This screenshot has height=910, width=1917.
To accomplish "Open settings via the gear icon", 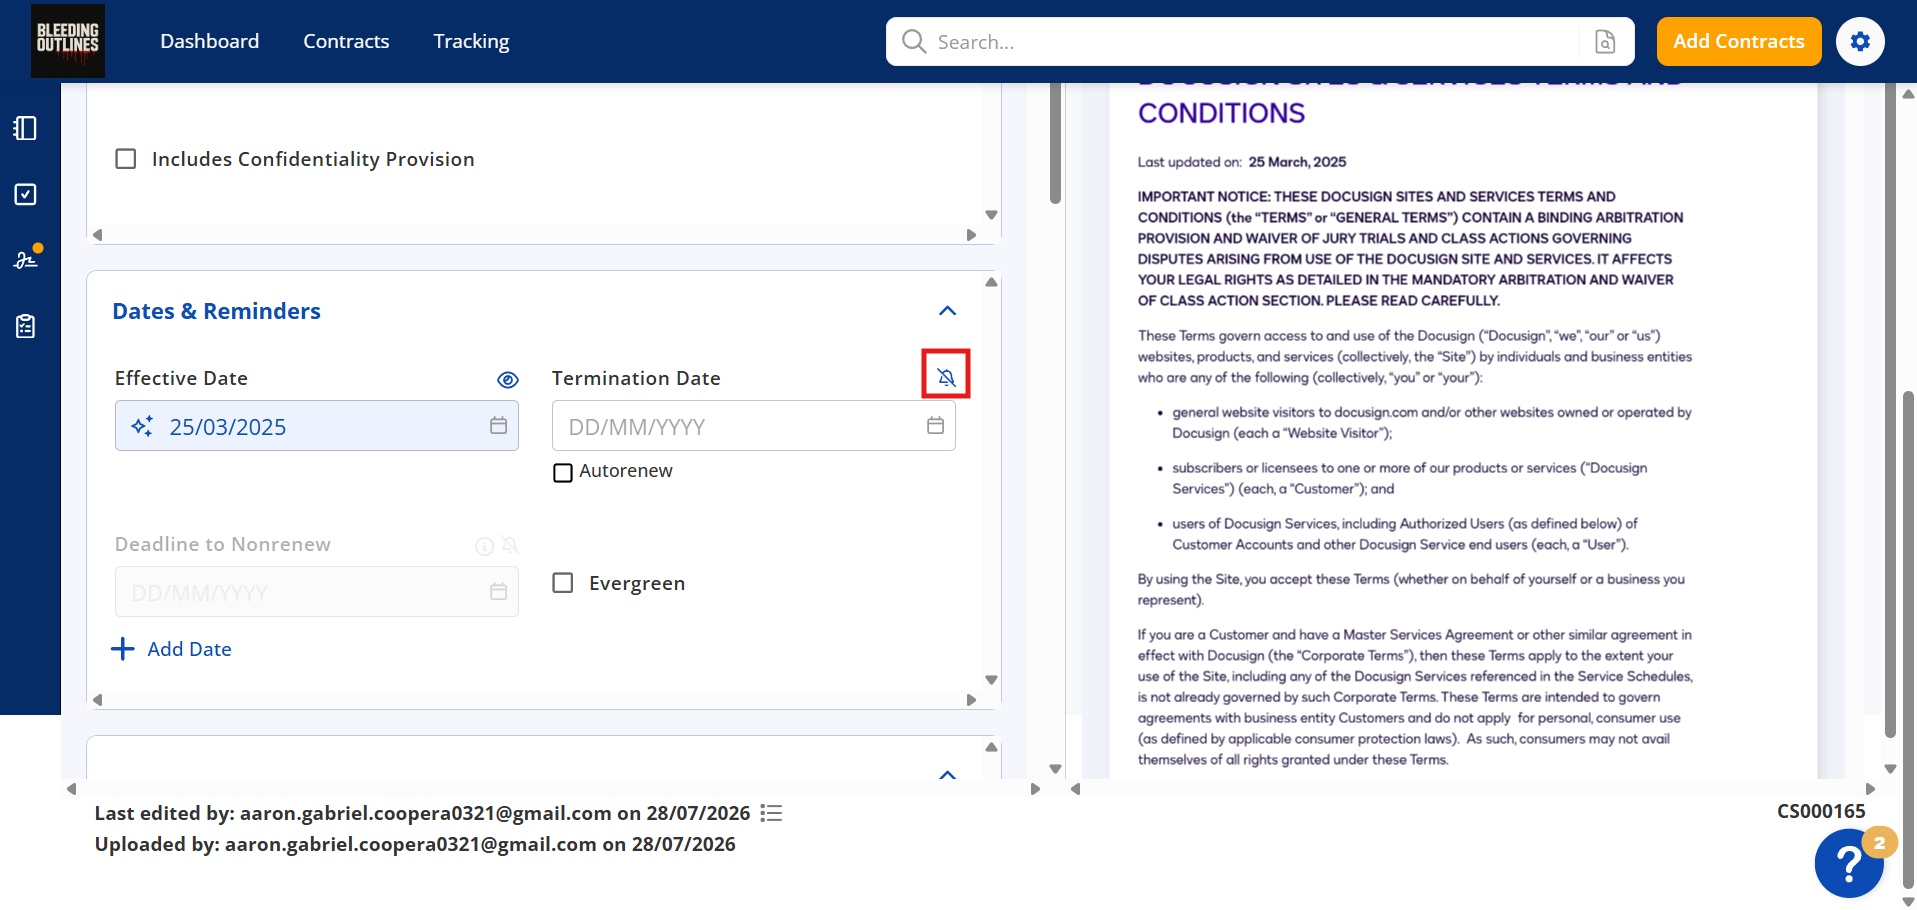I will pos(1860,41).
